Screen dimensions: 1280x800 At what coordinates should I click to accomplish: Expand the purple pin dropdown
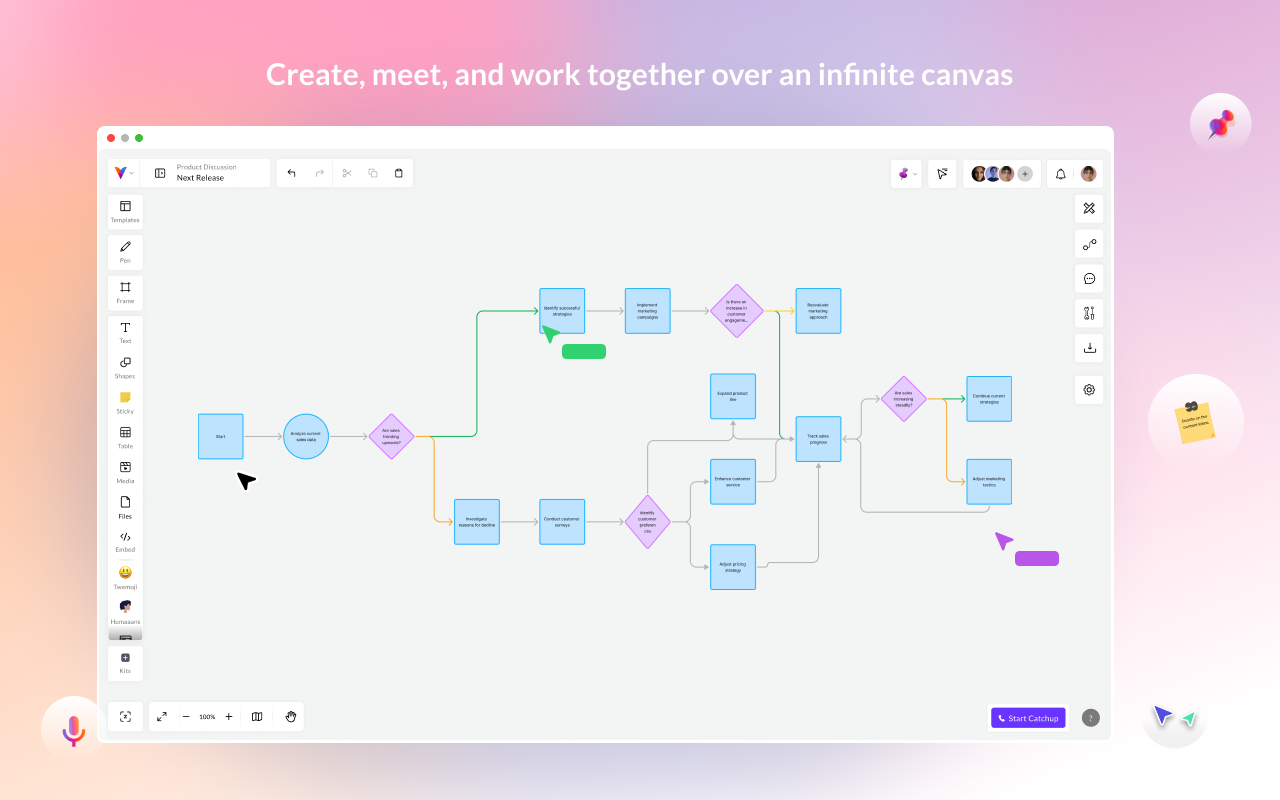click(907, 173)
